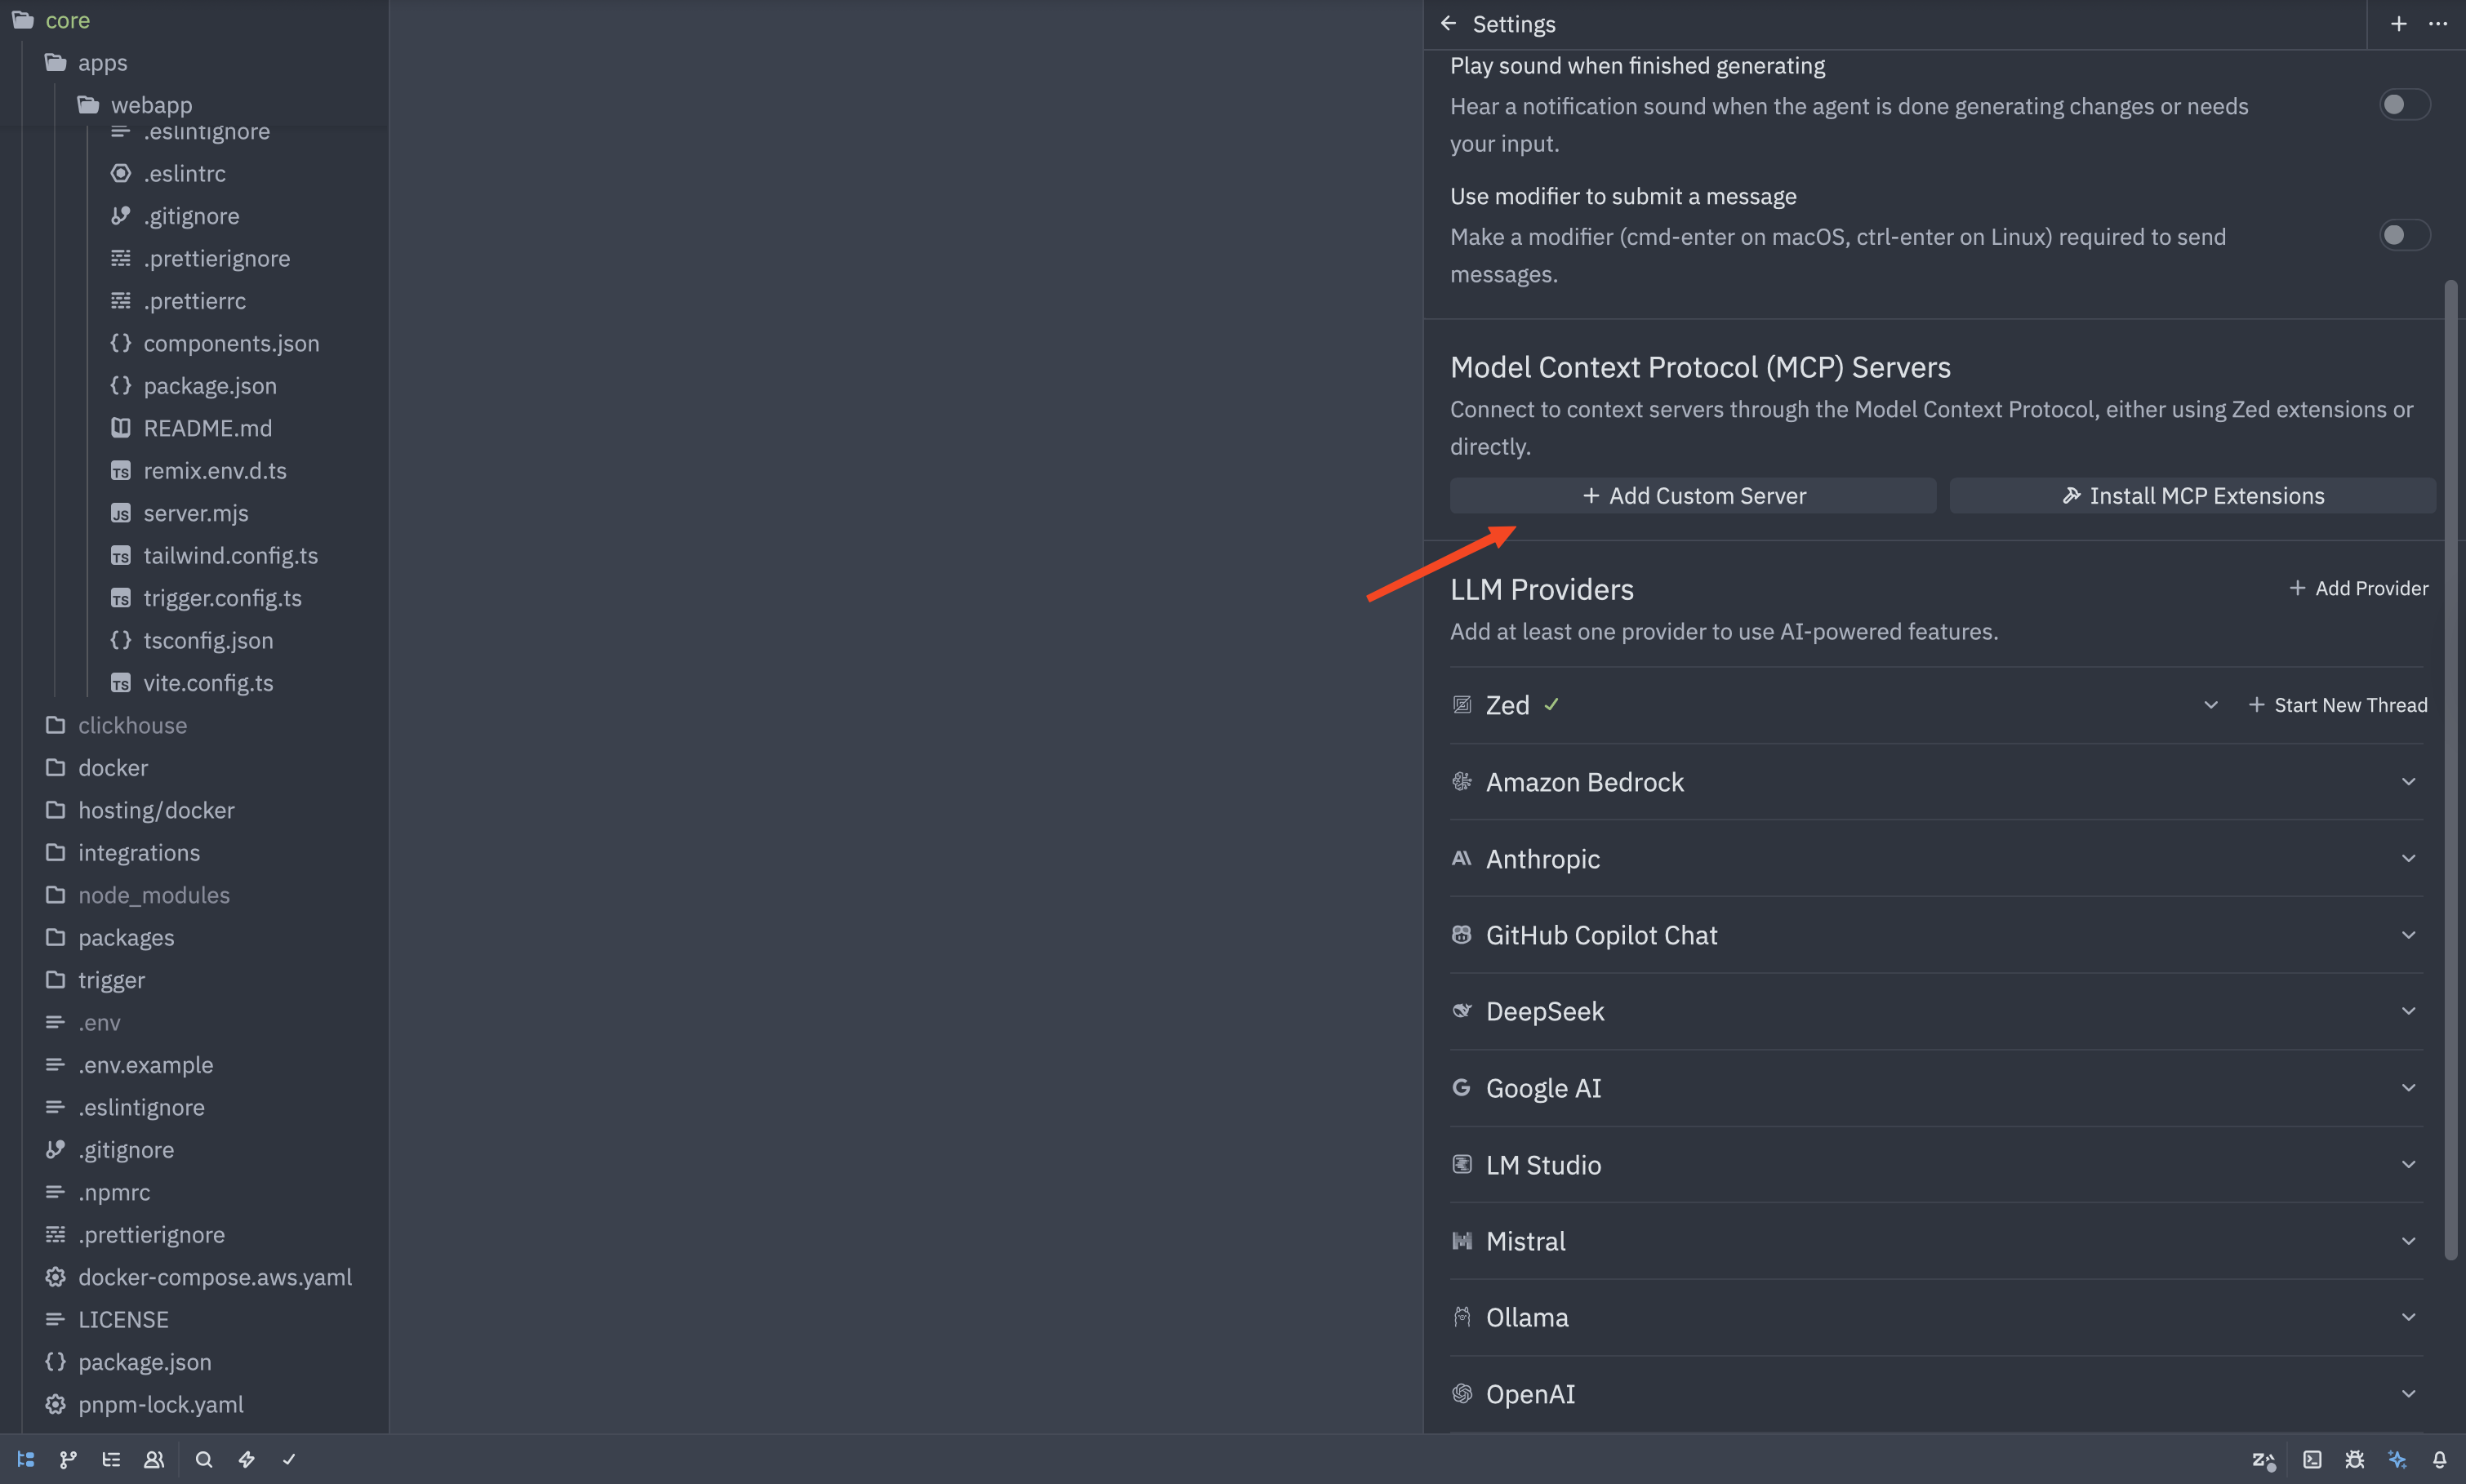Open the Collab panel icon

click(154, 1459)
